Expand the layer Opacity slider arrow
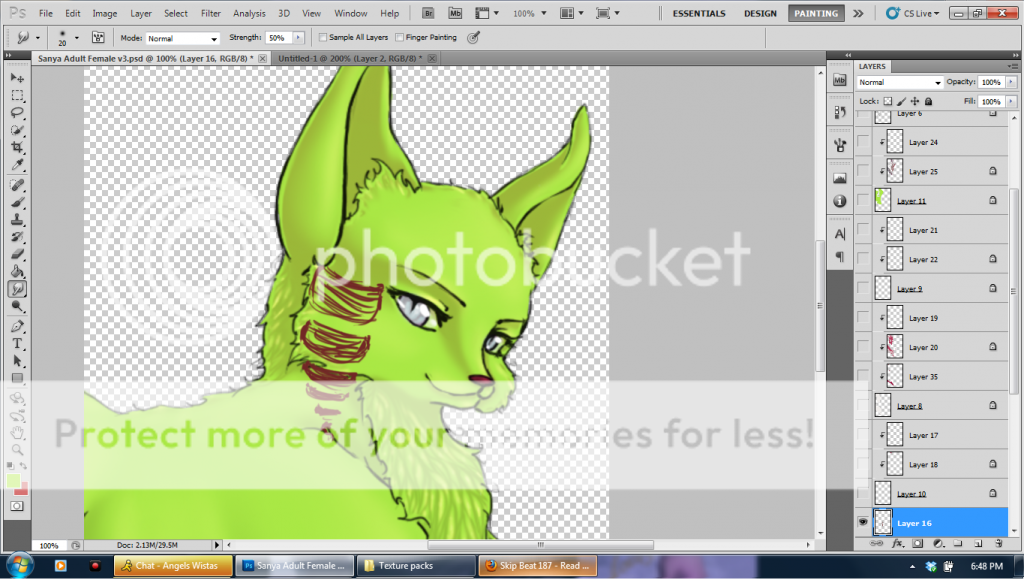This screenshot has width=1024, height=579. coord(1011,82)
